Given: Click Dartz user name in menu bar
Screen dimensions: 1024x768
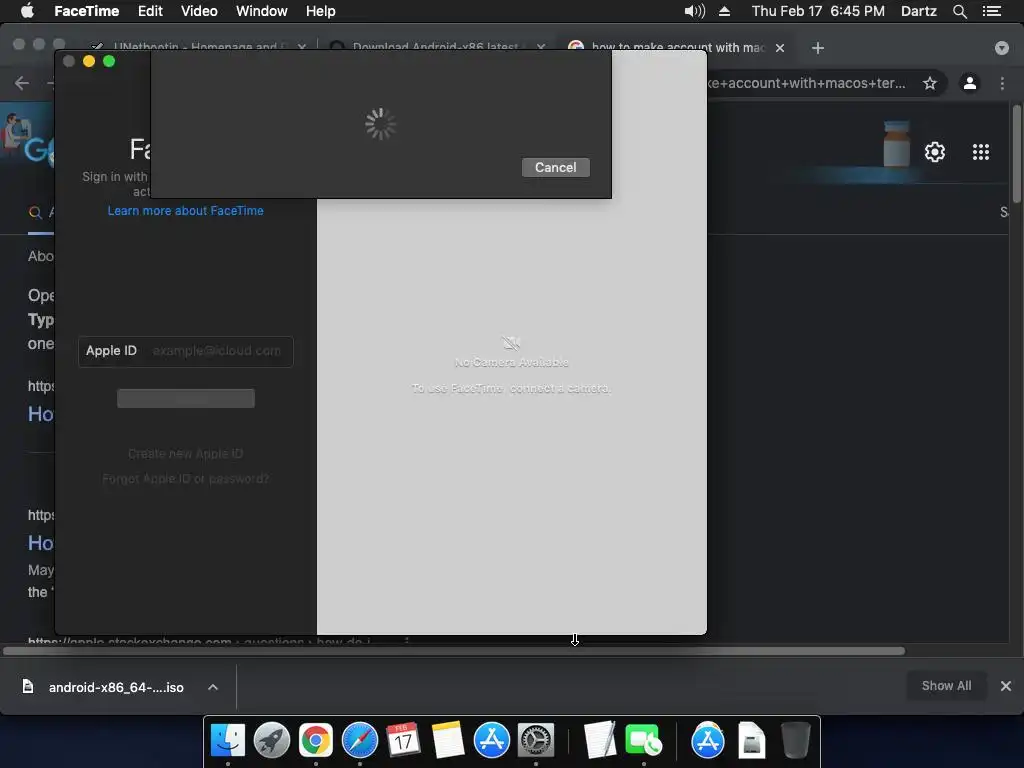Looking at the screenshot, I should coord(919,11).
